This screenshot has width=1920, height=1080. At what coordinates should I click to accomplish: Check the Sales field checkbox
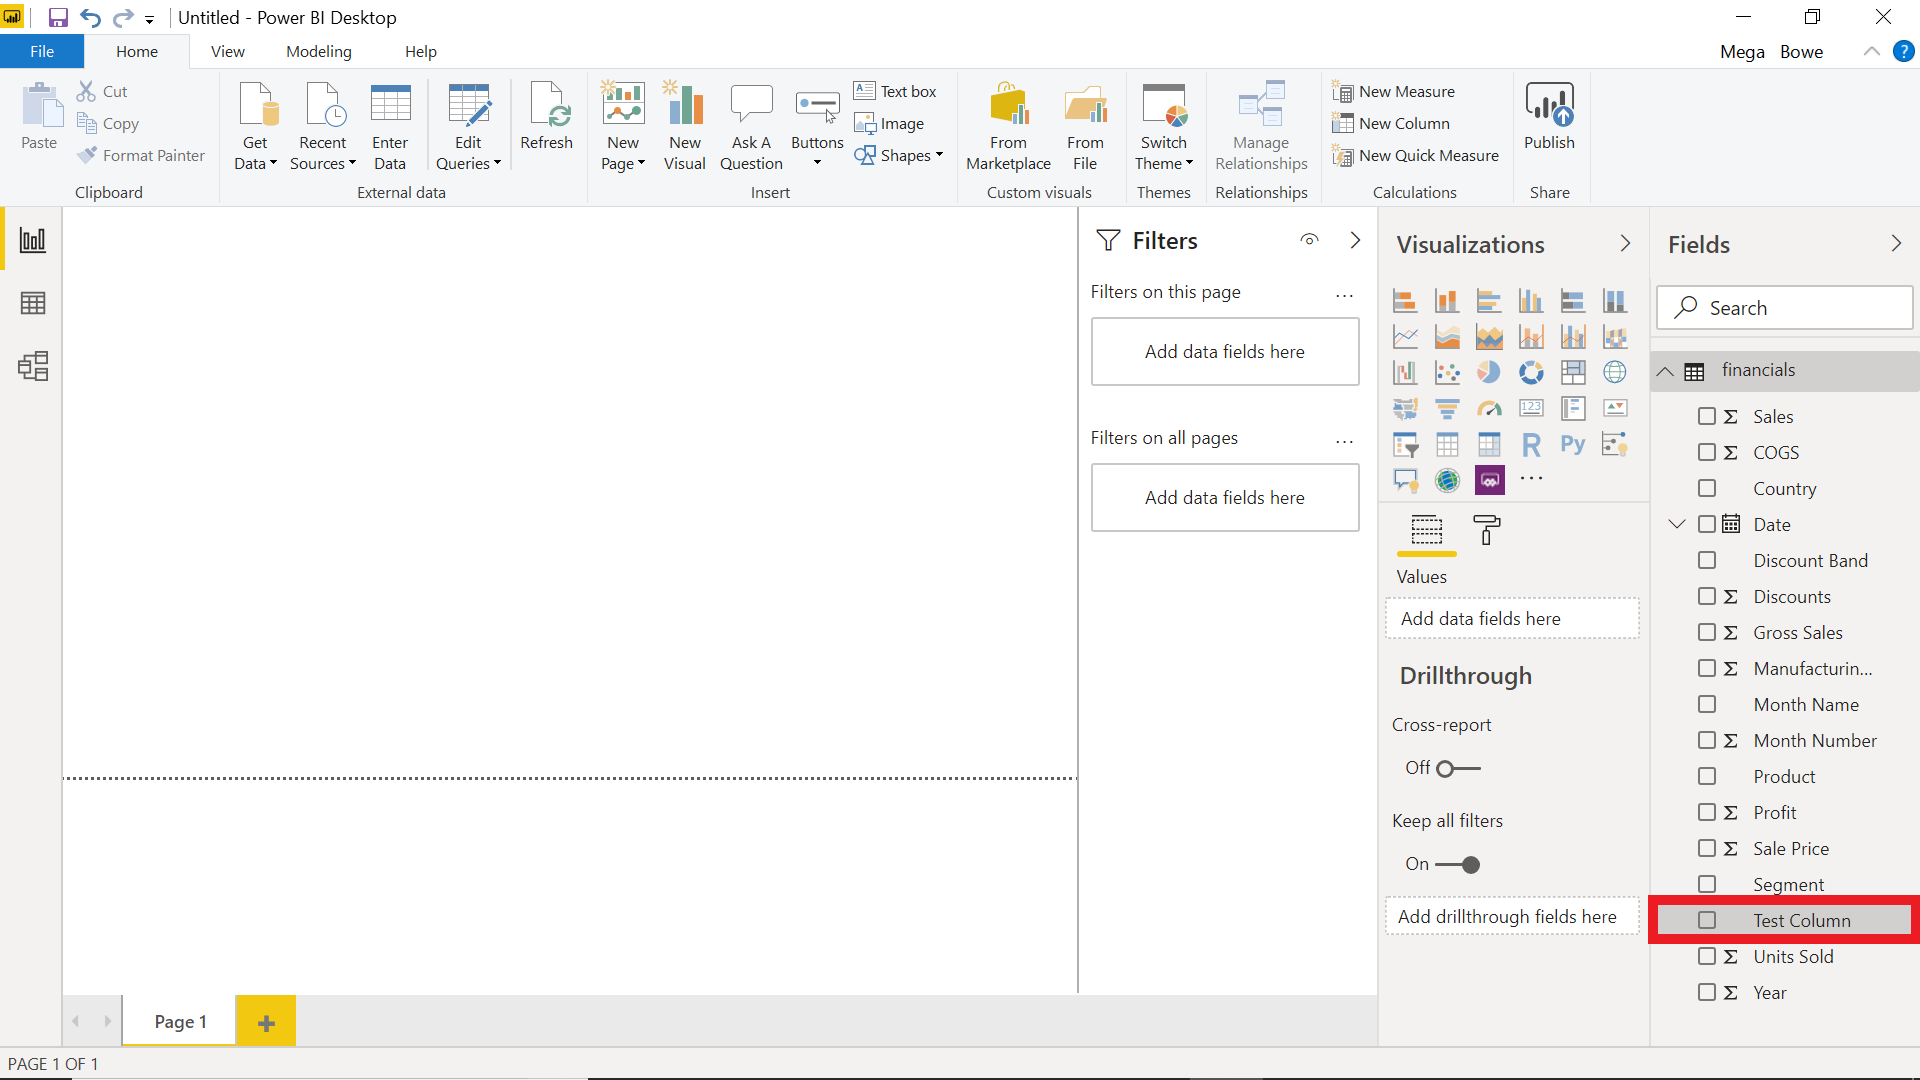tap(1707, 416)
